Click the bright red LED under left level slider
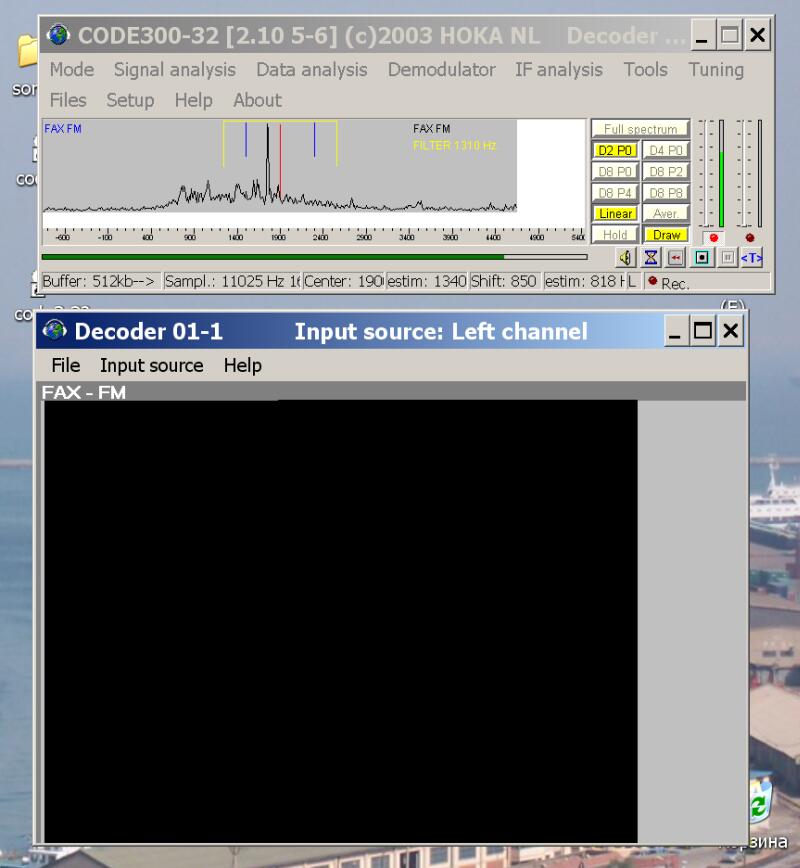 pos(714,238)
